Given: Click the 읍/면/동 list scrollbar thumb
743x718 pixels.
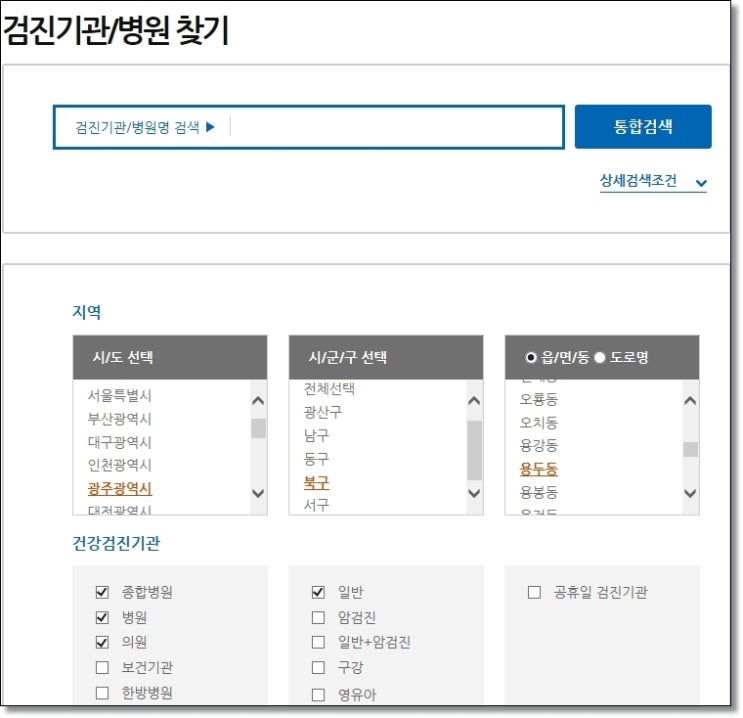Looking at the screenshot, I should click(x=690, y=449).
